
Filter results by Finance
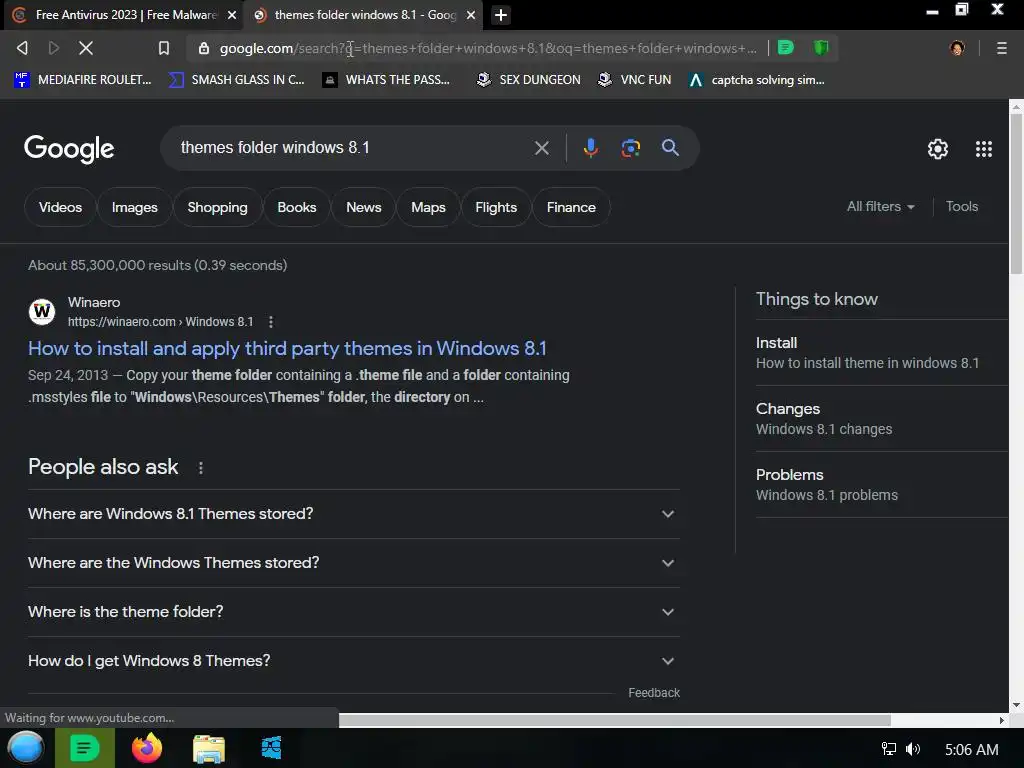571,207
